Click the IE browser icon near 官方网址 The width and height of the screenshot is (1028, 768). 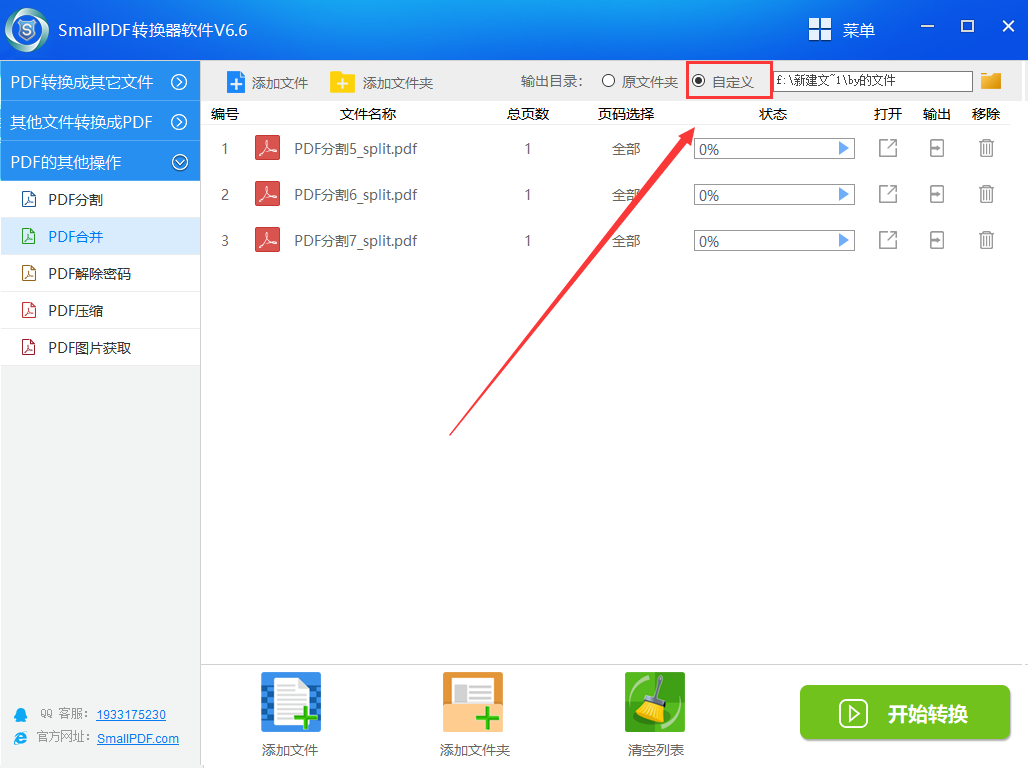tap(21, 738)
